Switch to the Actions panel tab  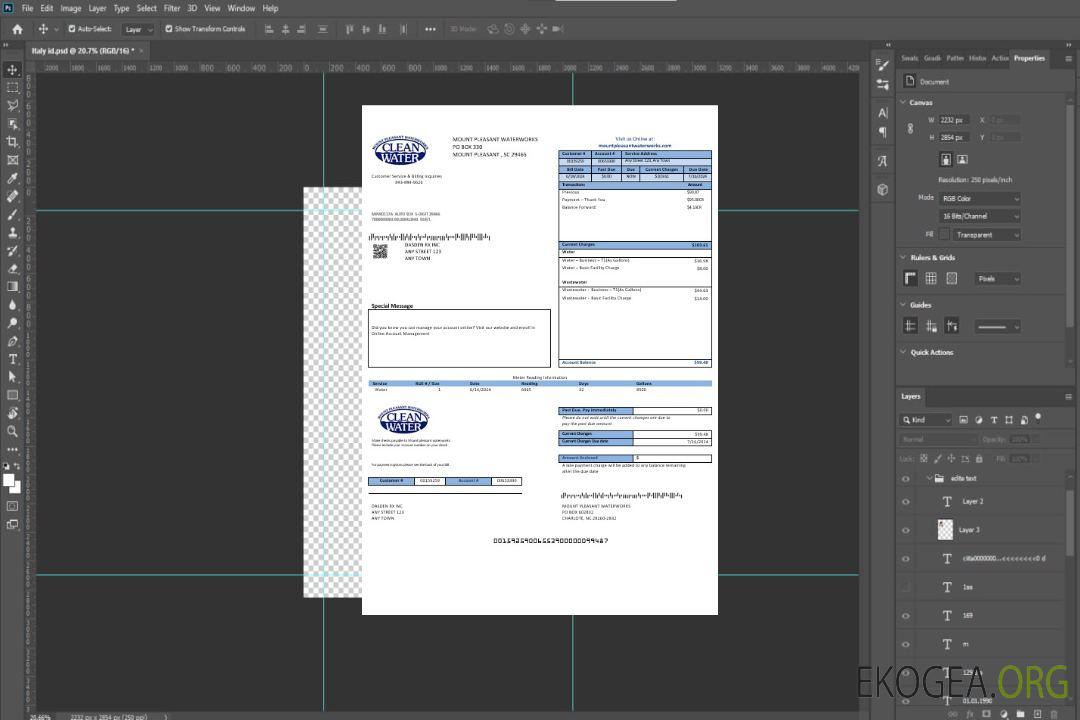click(999, 58)
